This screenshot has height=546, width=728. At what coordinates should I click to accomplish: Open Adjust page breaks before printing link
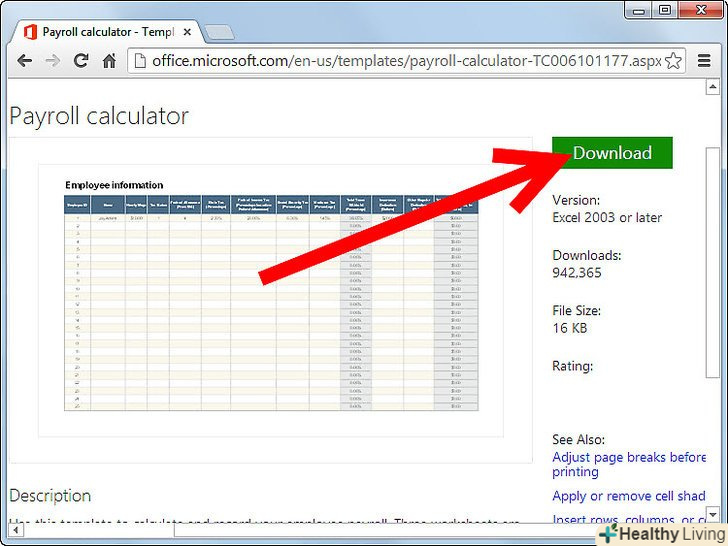click(x=629, y=464)
